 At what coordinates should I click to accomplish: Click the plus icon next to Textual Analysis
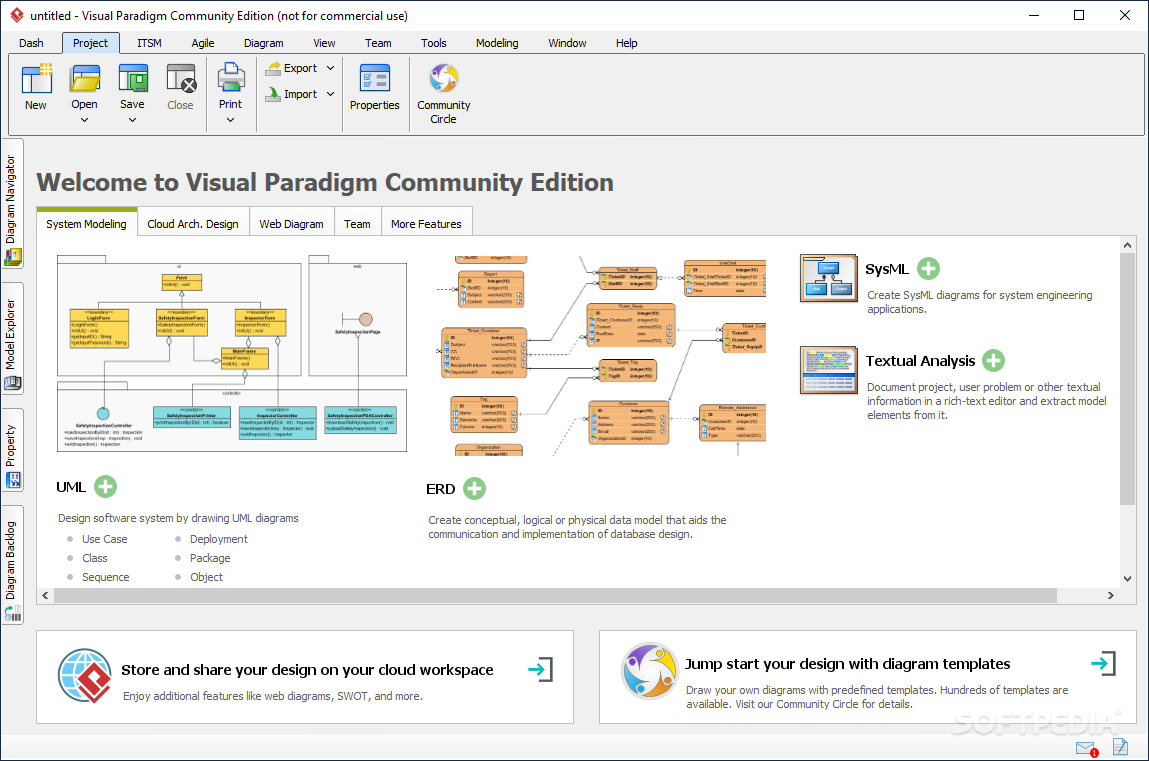click(x=994, y=360)
